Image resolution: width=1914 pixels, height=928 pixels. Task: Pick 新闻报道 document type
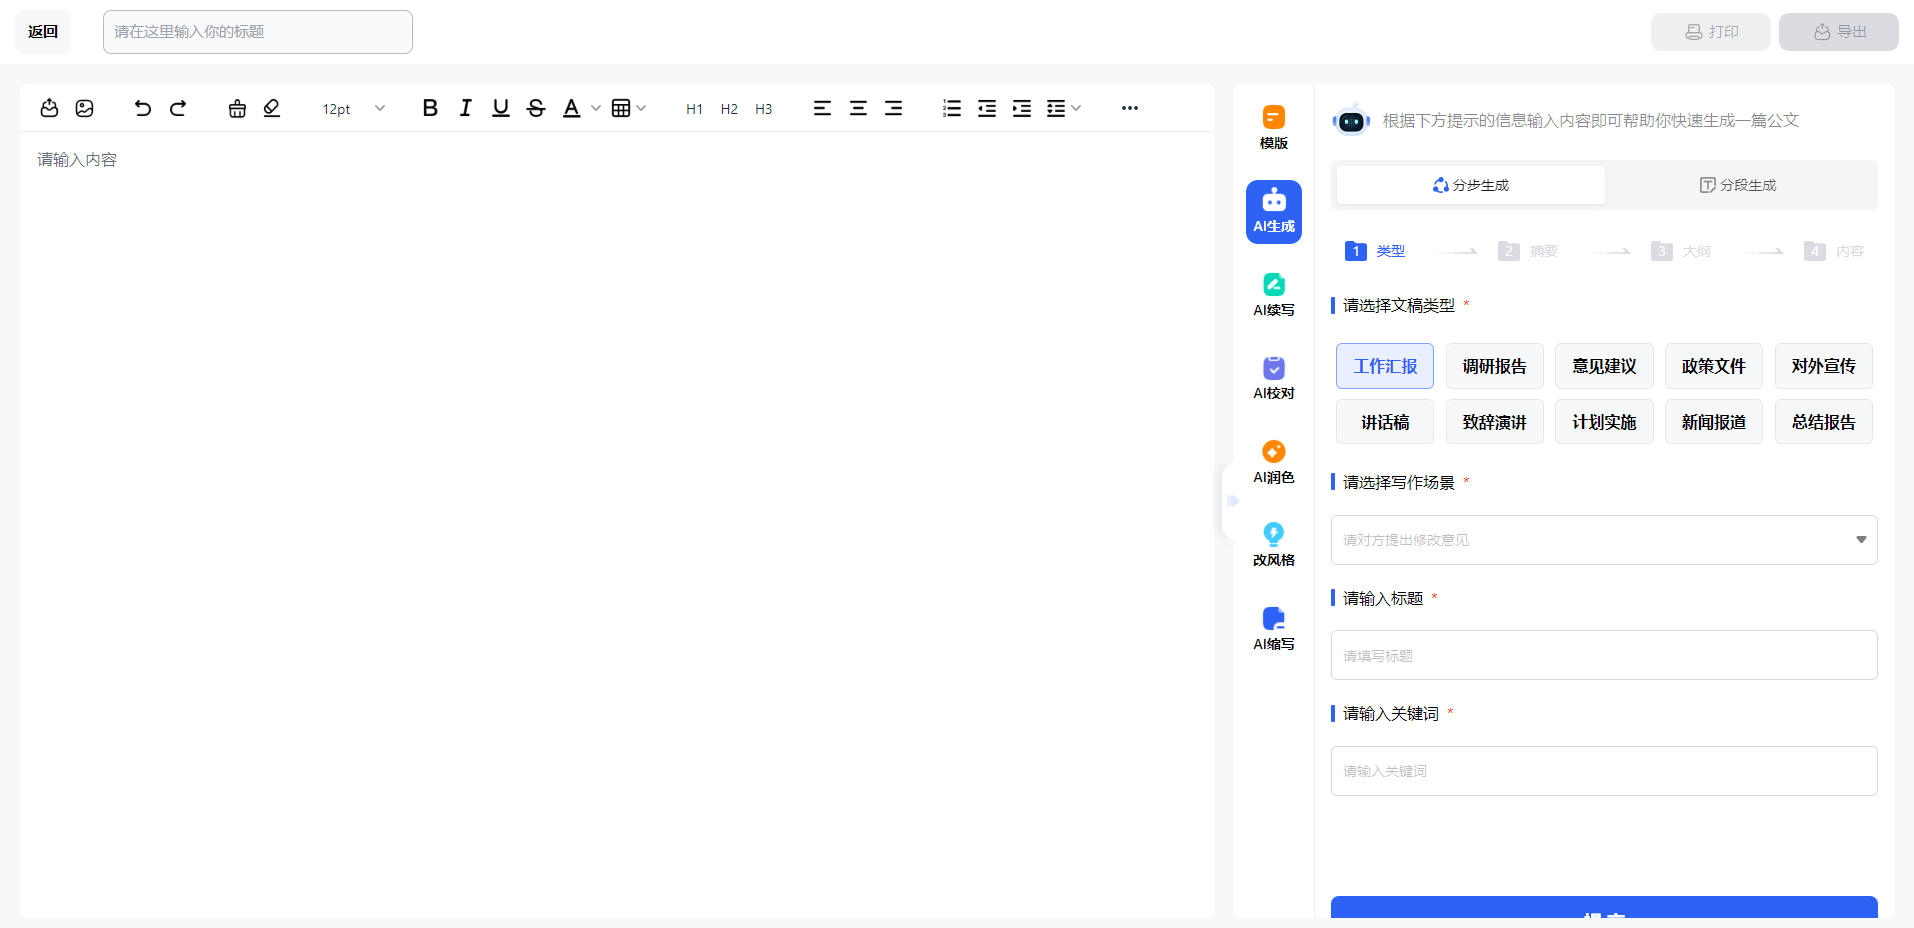tap(1713, 422)
